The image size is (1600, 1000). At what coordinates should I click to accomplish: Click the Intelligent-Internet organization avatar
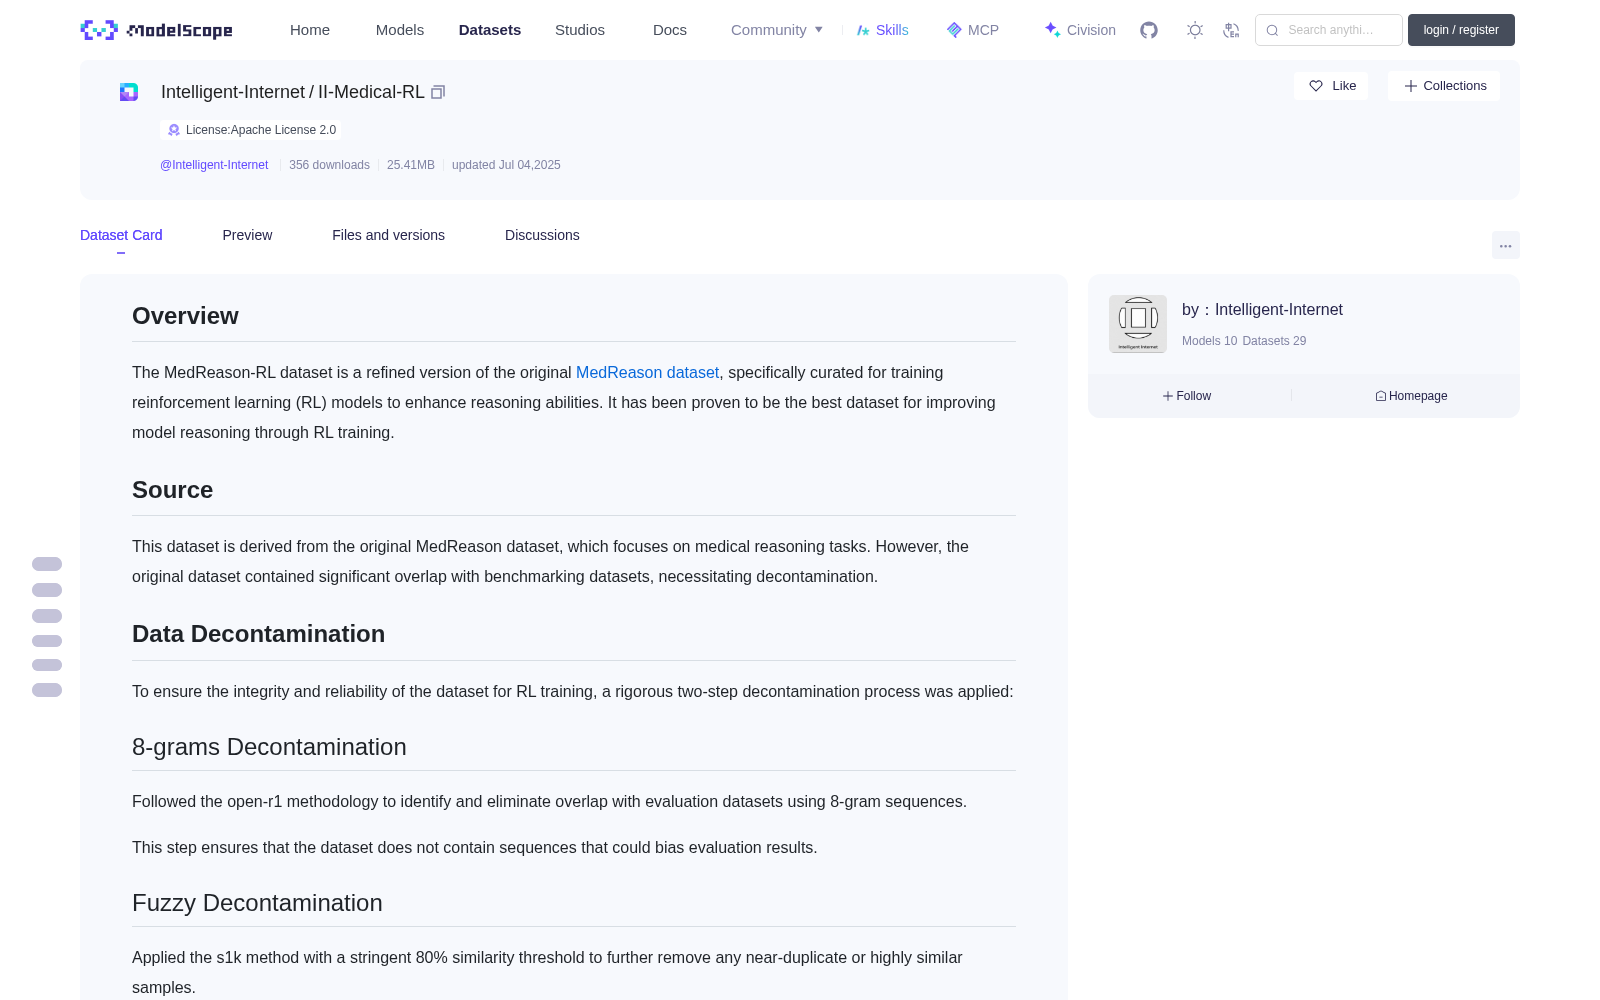[x=1138, y=324]
